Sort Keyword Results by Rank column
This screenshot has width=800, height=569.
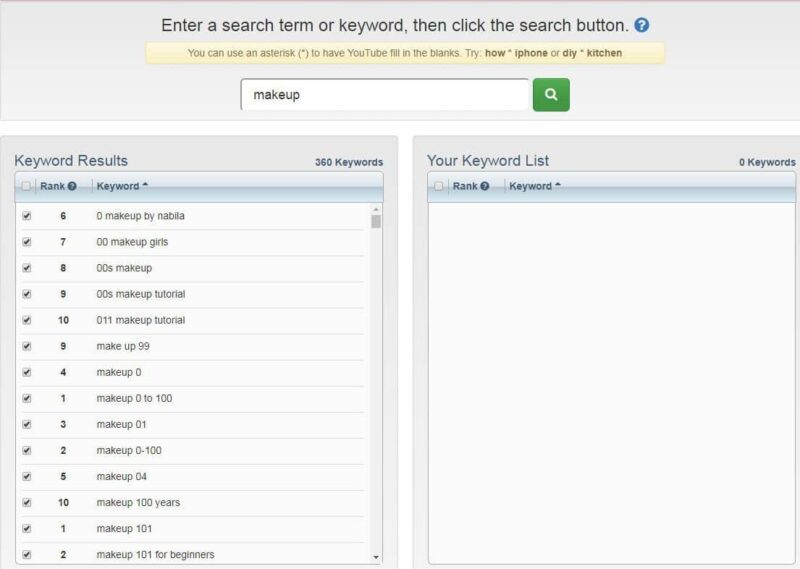[x=53, y=186]
